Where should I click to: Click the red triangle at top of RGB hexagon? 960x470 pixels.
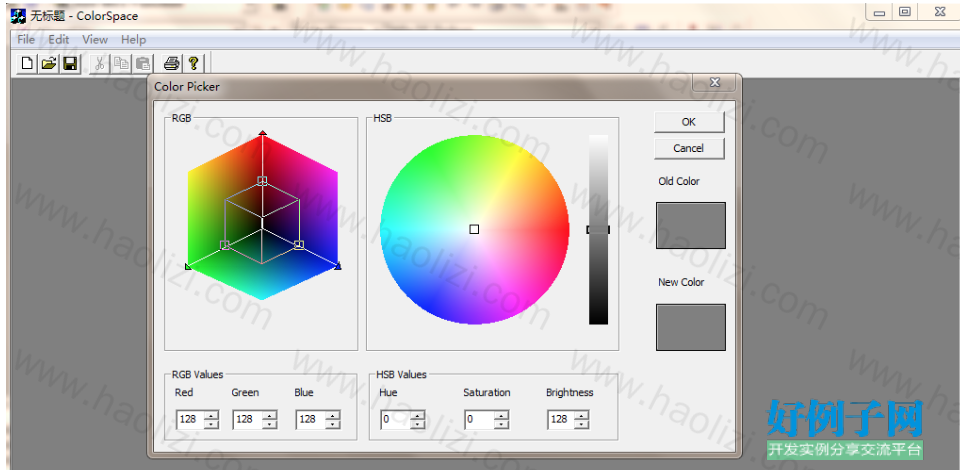(x=263, y=132)
